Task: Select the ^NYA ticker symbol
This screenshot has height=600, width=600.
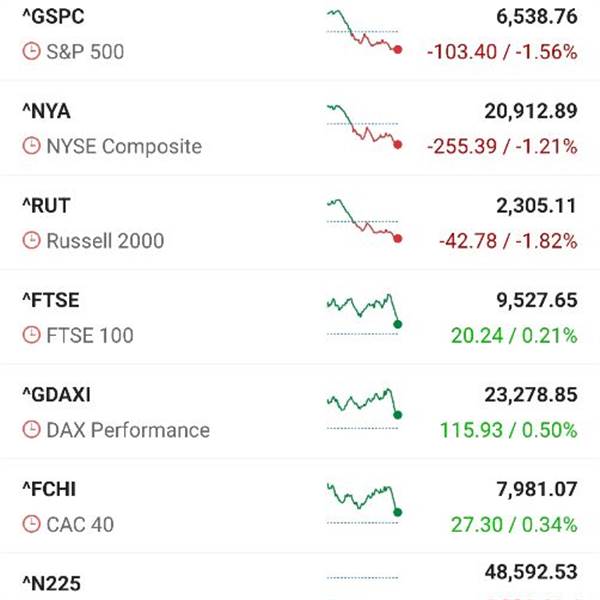Action: (46, 111)
